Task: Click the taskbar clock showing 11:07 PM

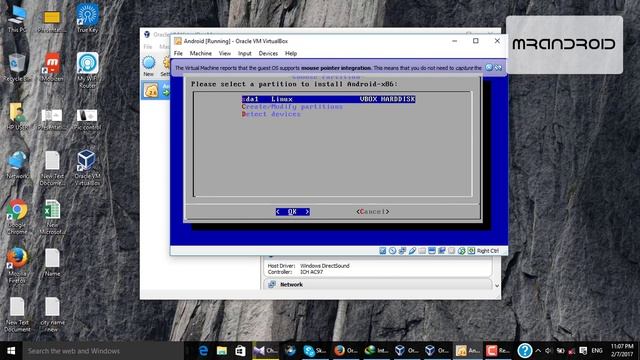Action: [x=622, y=351]
